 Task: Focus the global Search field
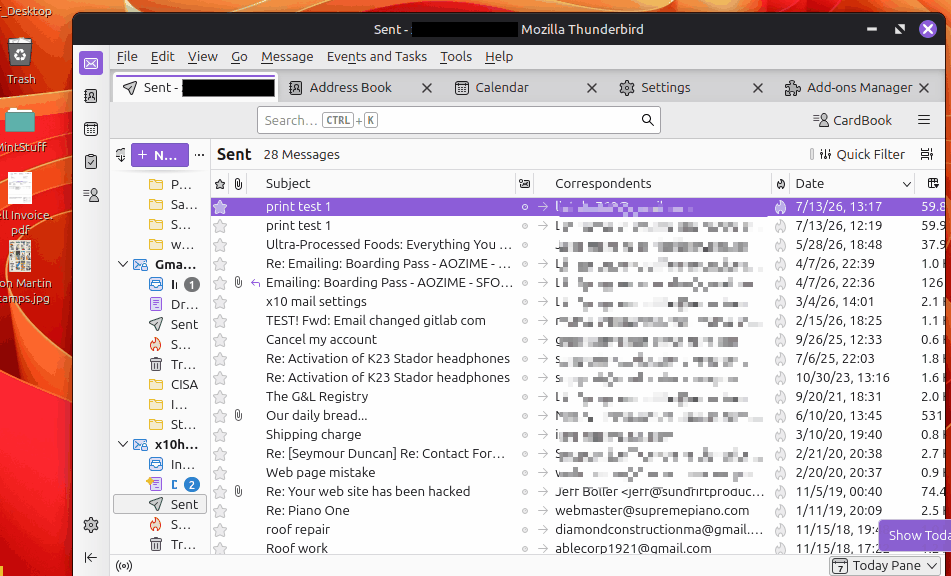(x=459, y=120)
